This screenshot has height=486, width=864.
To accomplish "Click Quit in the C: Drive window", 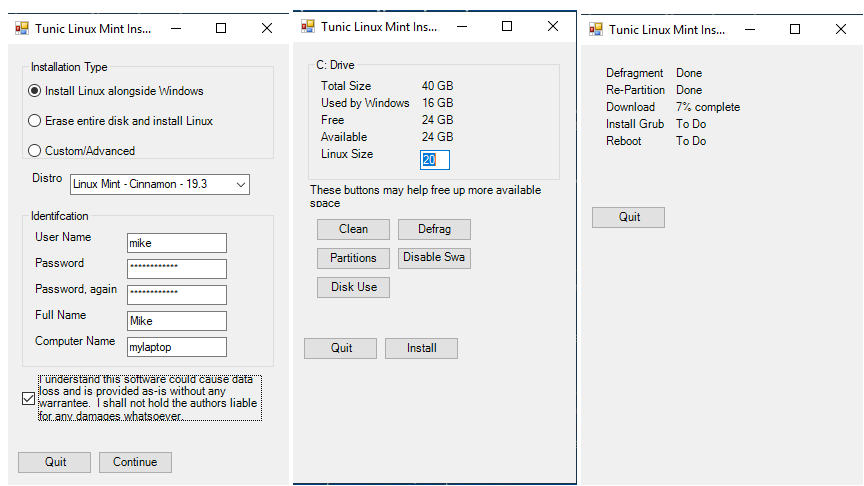I will click(341, 348).
